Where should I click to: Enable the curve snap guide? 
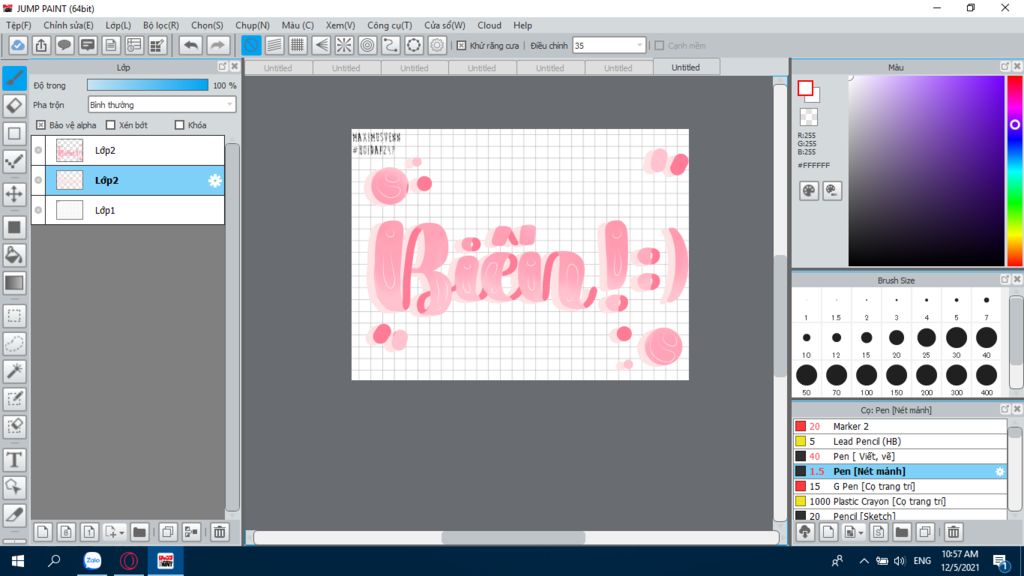391,45
